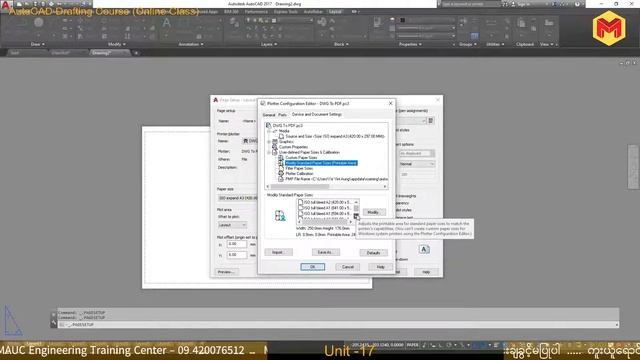Image resolution: width=640 pixels, height=360 pixels.
Task: Collapse User-defined Paper Sizes & Calibration node
Action: (x=269, y=152)
